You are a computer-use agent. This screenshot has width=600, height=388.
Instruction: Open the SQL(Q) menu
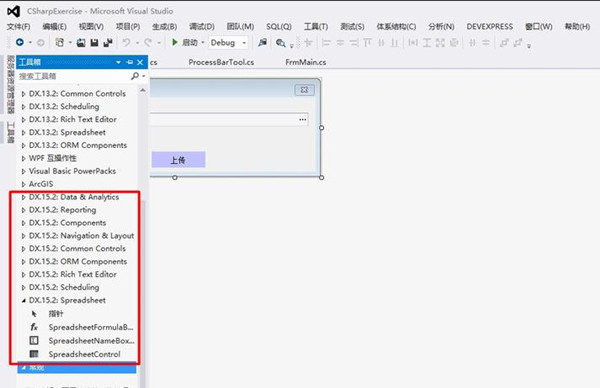click(x=279, y=26)
